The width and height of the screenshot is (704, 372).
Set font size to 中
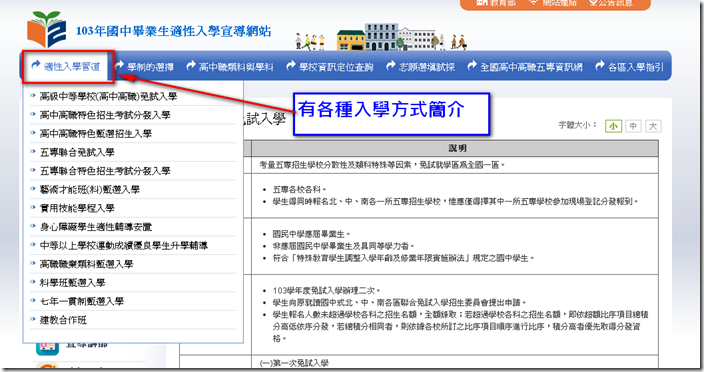pyautogui.click(x=633, y=126)
